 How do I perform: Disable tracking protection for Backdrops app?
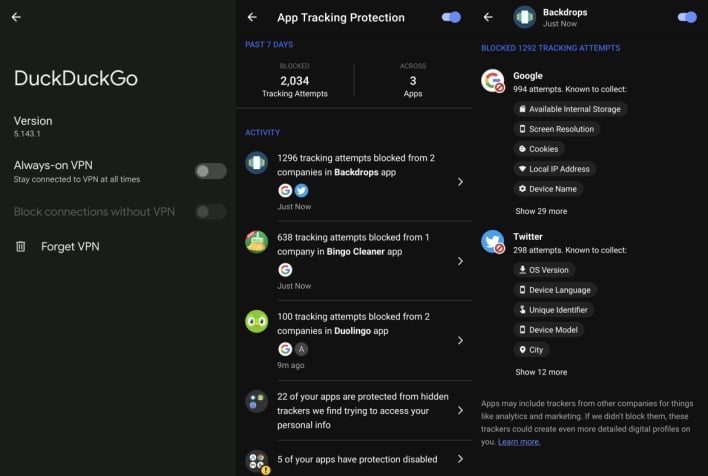tap(687, 17)
